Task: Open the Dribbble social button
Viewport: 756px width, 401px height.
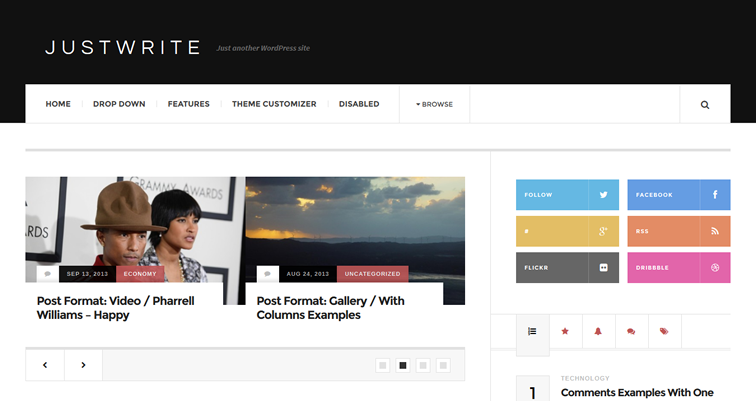Action: pos(678,267)
